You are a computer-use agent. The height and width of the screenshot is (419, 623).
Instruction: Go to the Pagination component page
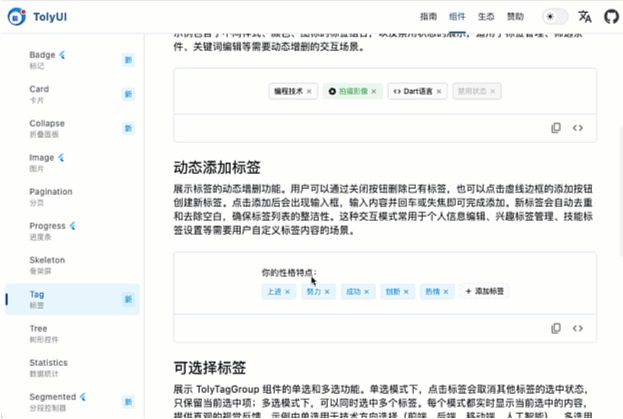point(72,197)
